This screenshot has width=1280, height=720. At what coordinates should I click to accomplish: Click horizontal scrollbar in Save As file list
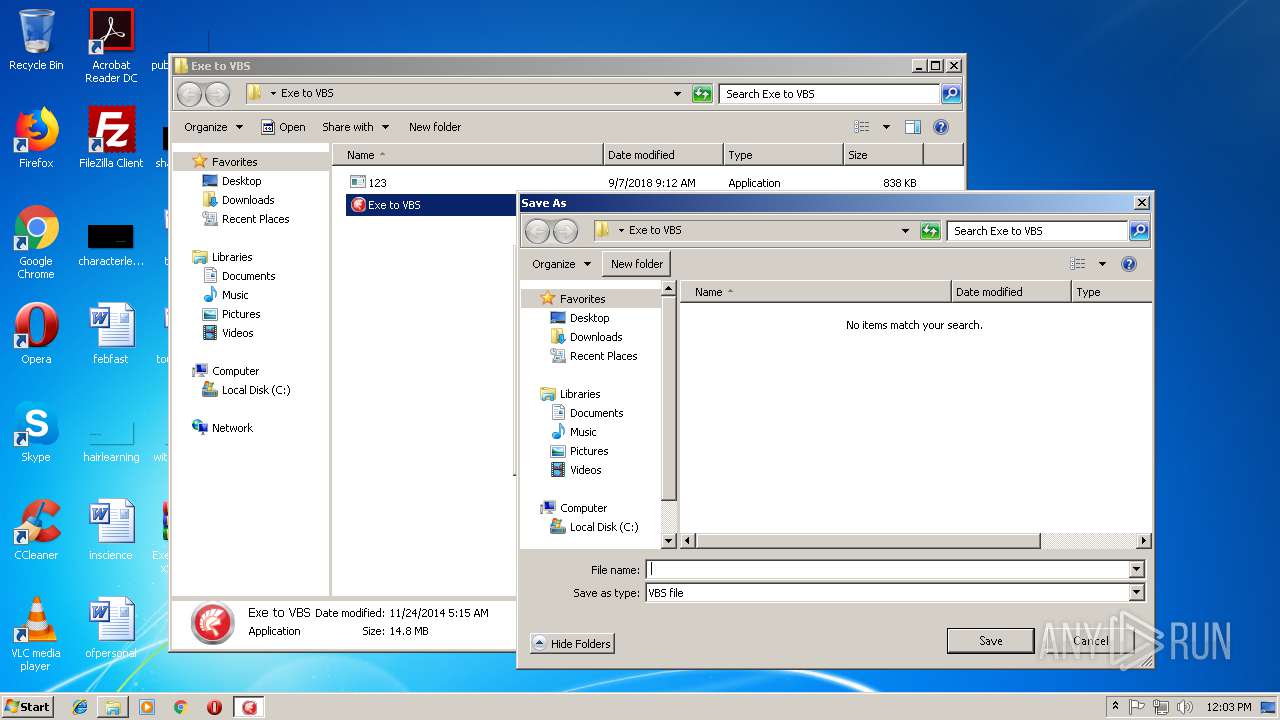[868, 541]
